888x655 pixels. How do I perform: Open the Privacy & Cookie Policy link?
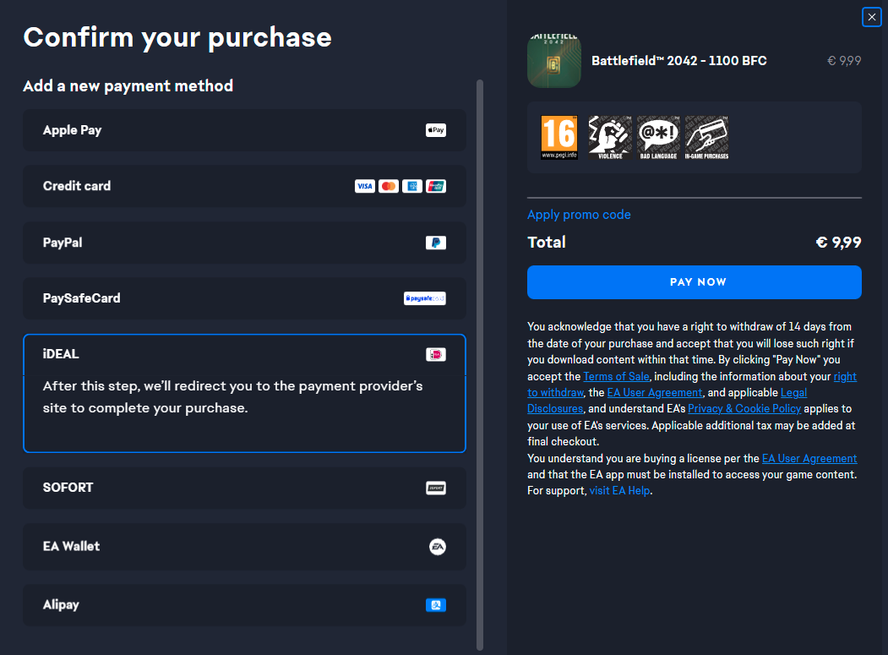tap(744, 409)
